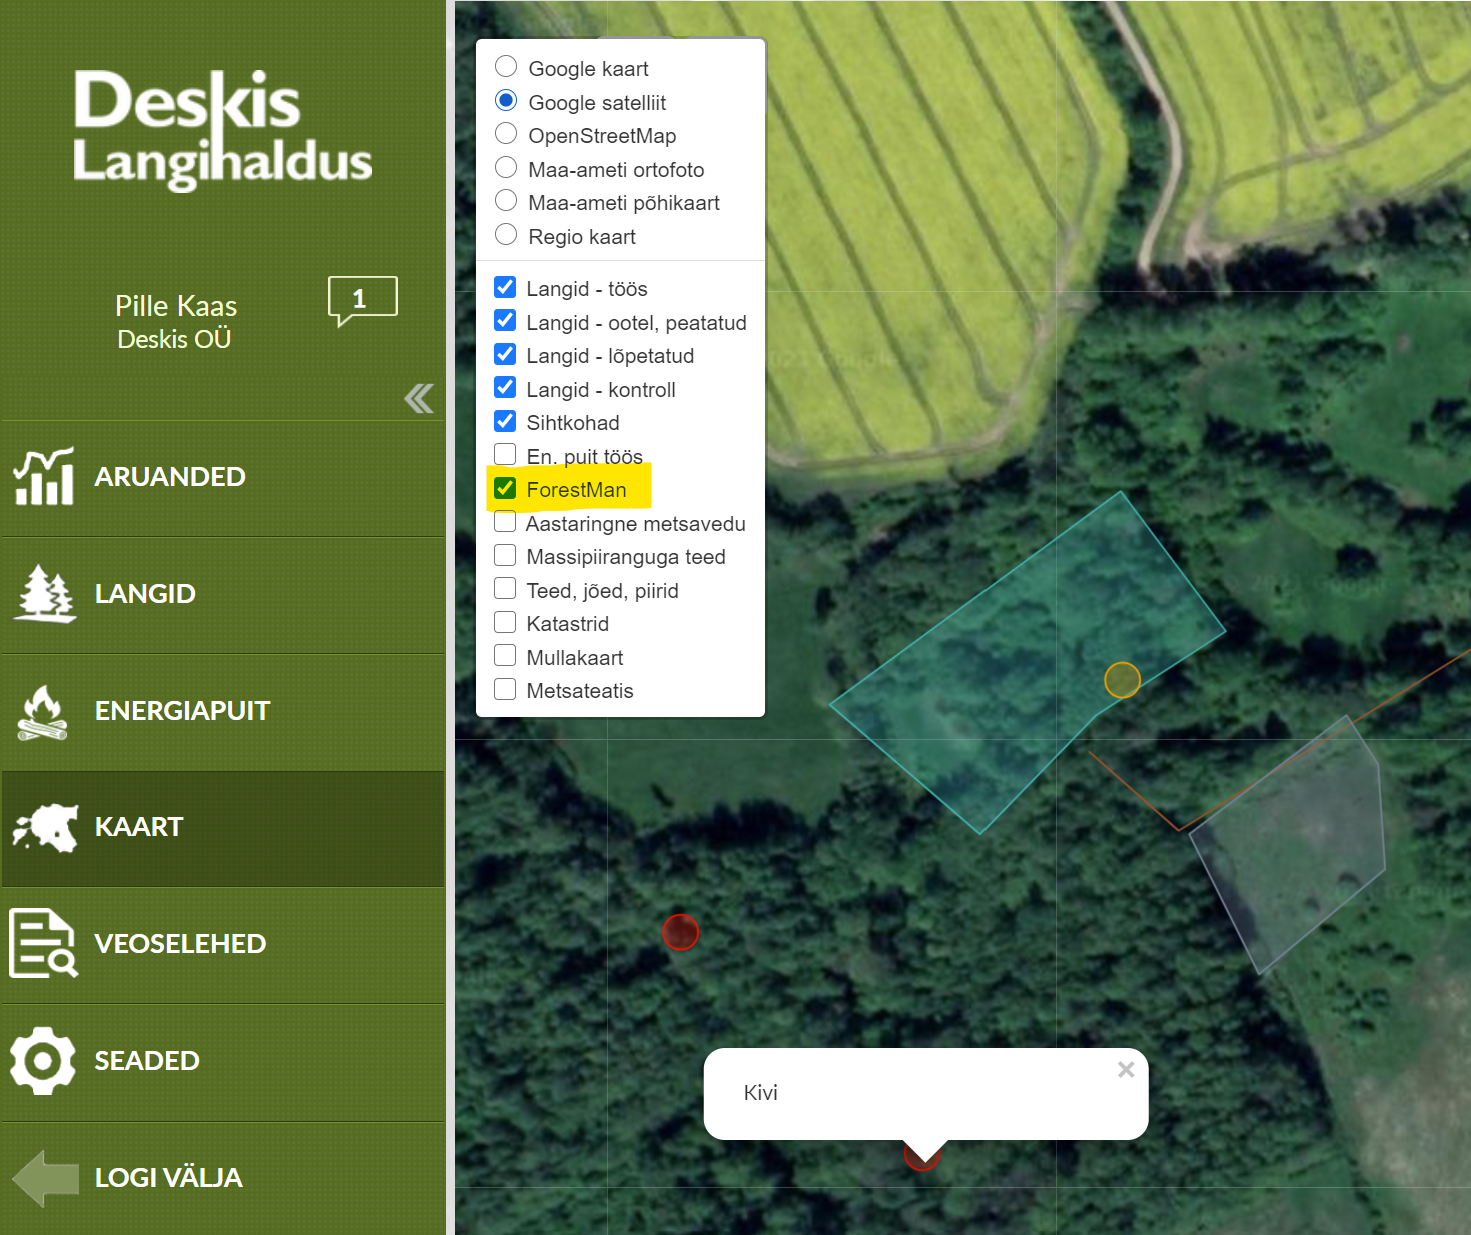Open the Seaded menu item
Viewport: 1471px width, 1235px height.
coord(223,1061)
